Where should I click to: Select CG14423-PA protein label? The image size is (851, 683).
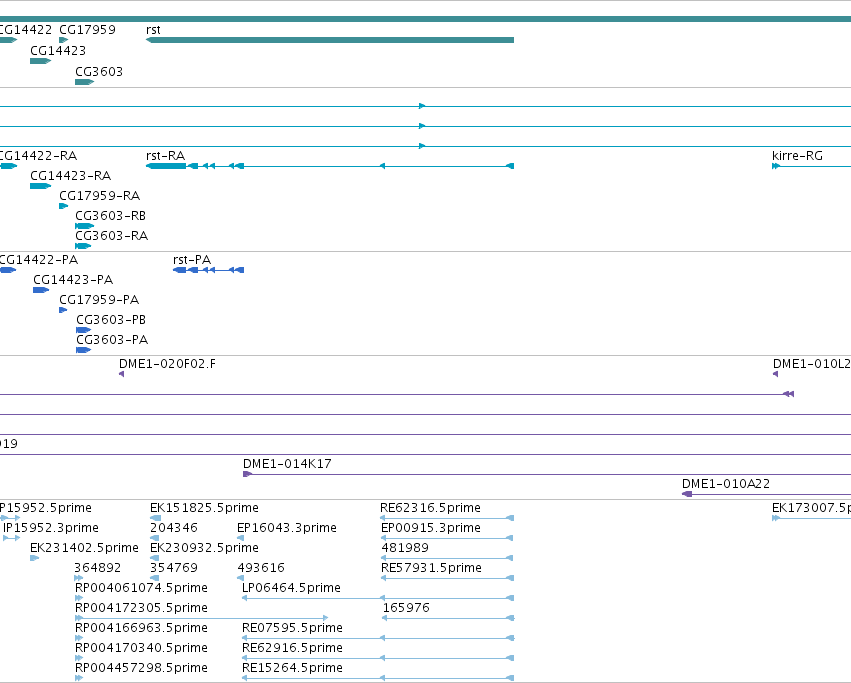(x=73, y=280)
